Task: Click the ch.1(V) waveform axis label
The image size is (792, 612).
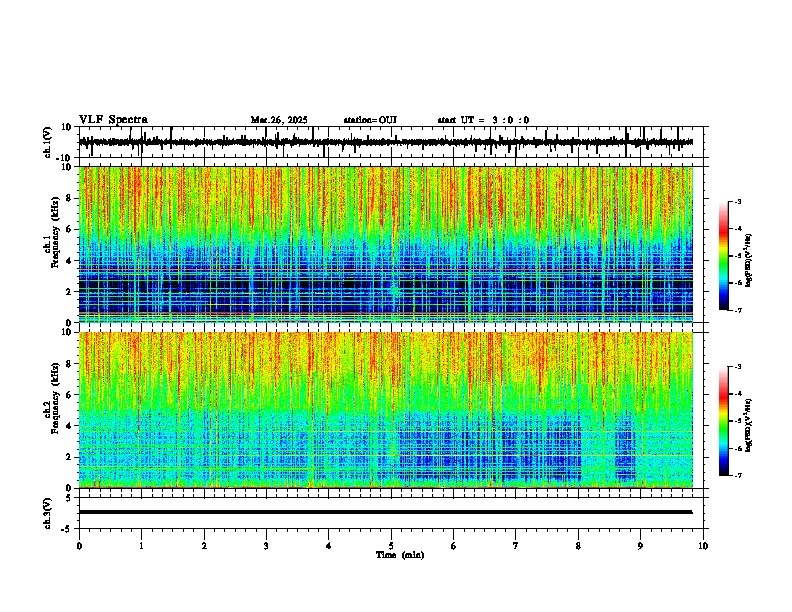Action: click(48, 142)
